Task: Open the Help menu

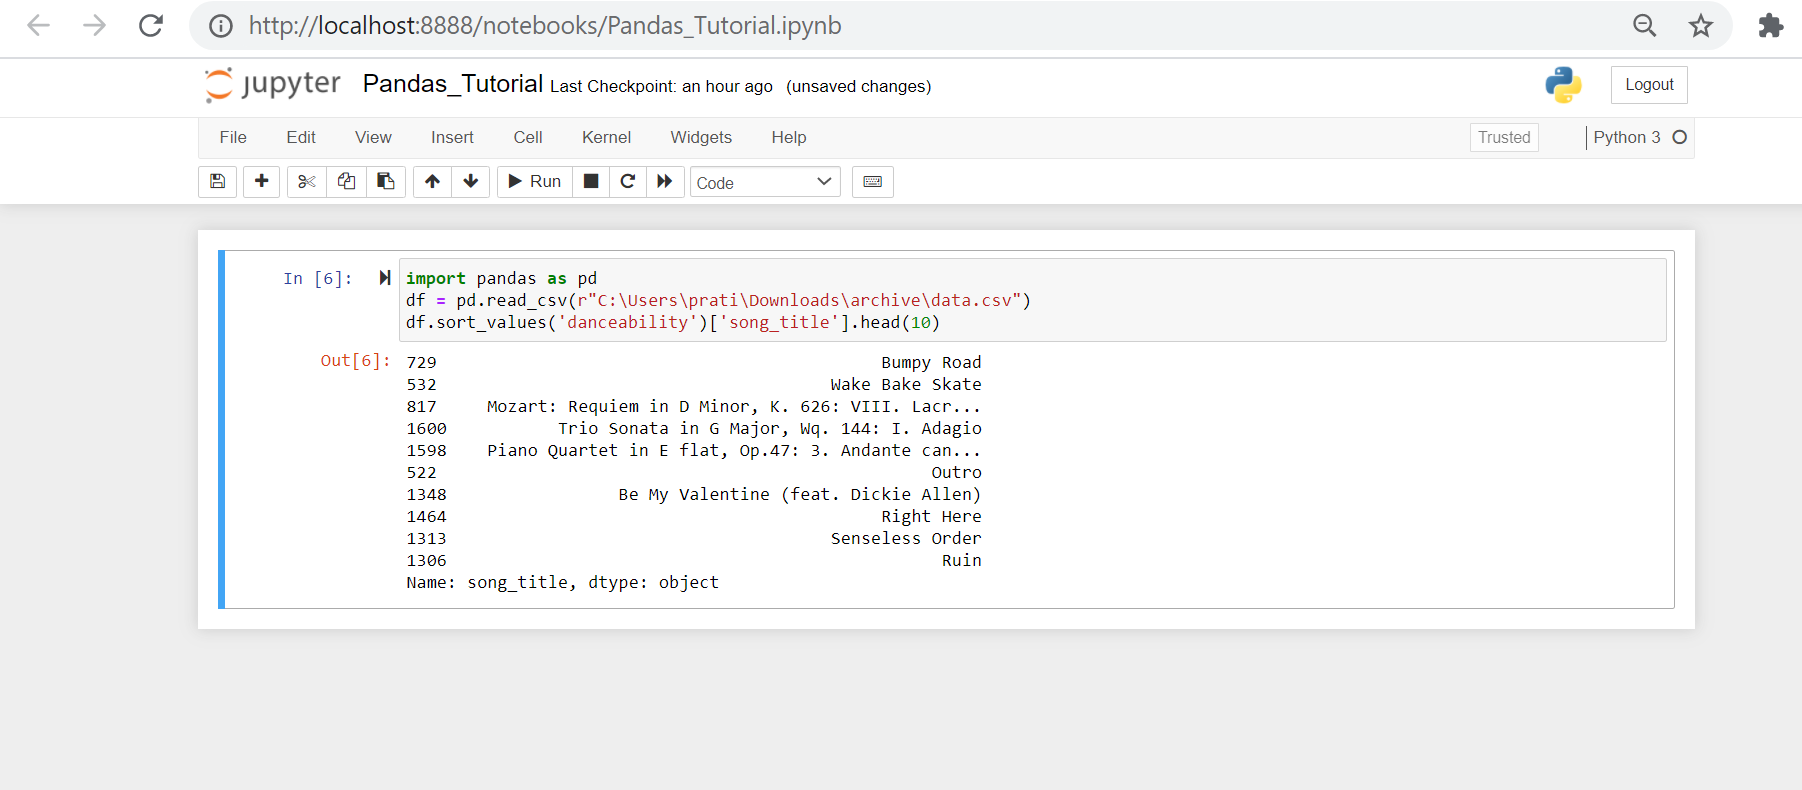Action: coord(789,137)
